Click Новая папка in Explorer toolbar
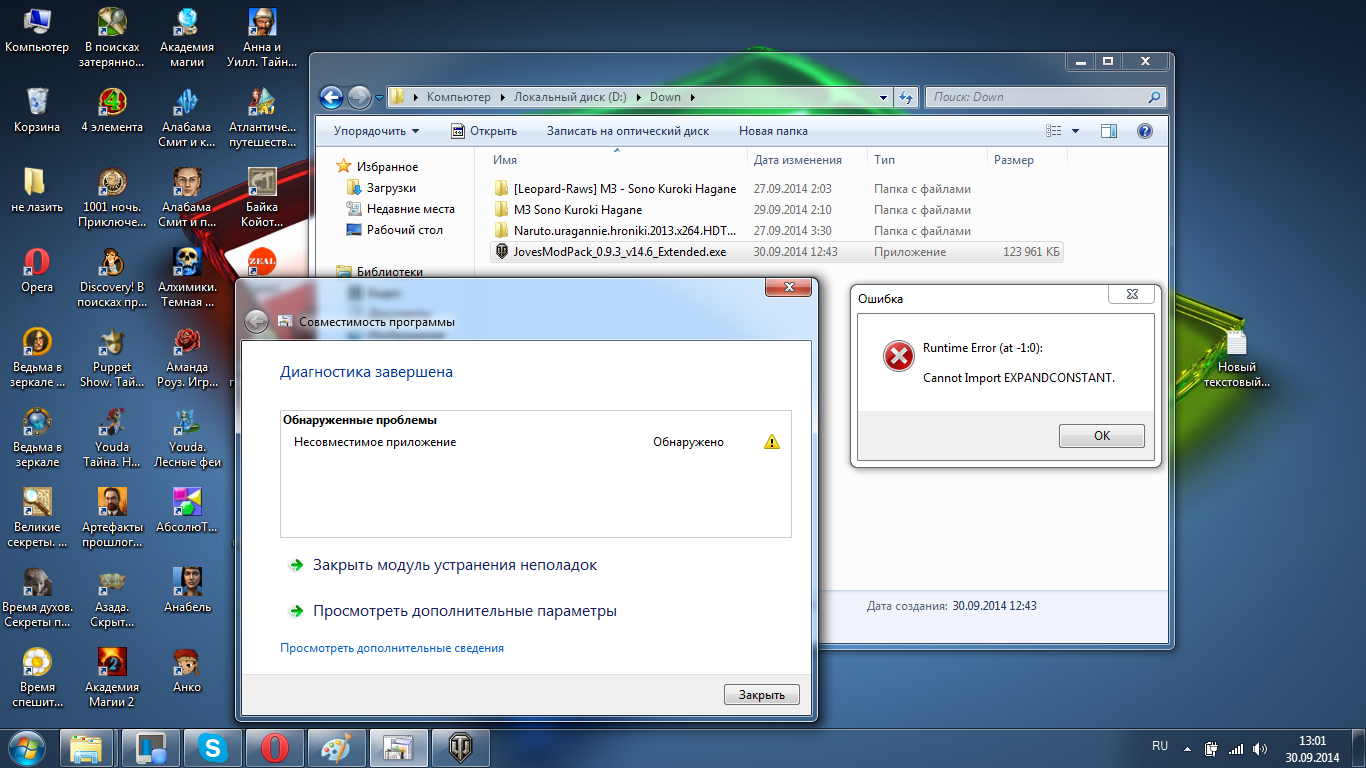The width and height of the screenshot is (1366, 768). (x=773, y=131)
